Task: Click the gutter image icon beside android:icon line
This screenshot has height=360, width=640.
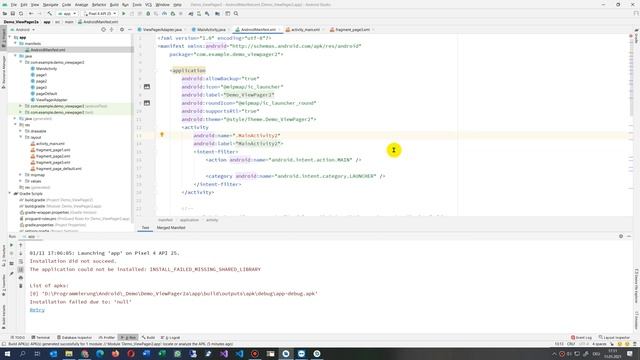Action: 147,87
